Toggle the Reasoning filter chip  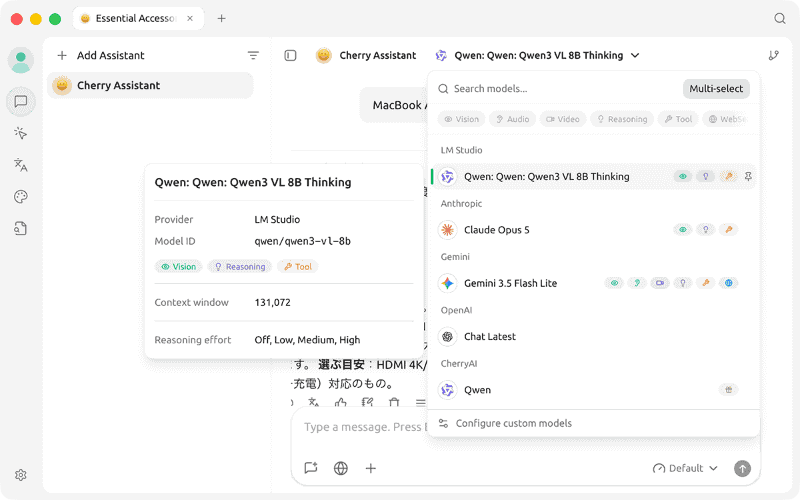click(622, 119)
